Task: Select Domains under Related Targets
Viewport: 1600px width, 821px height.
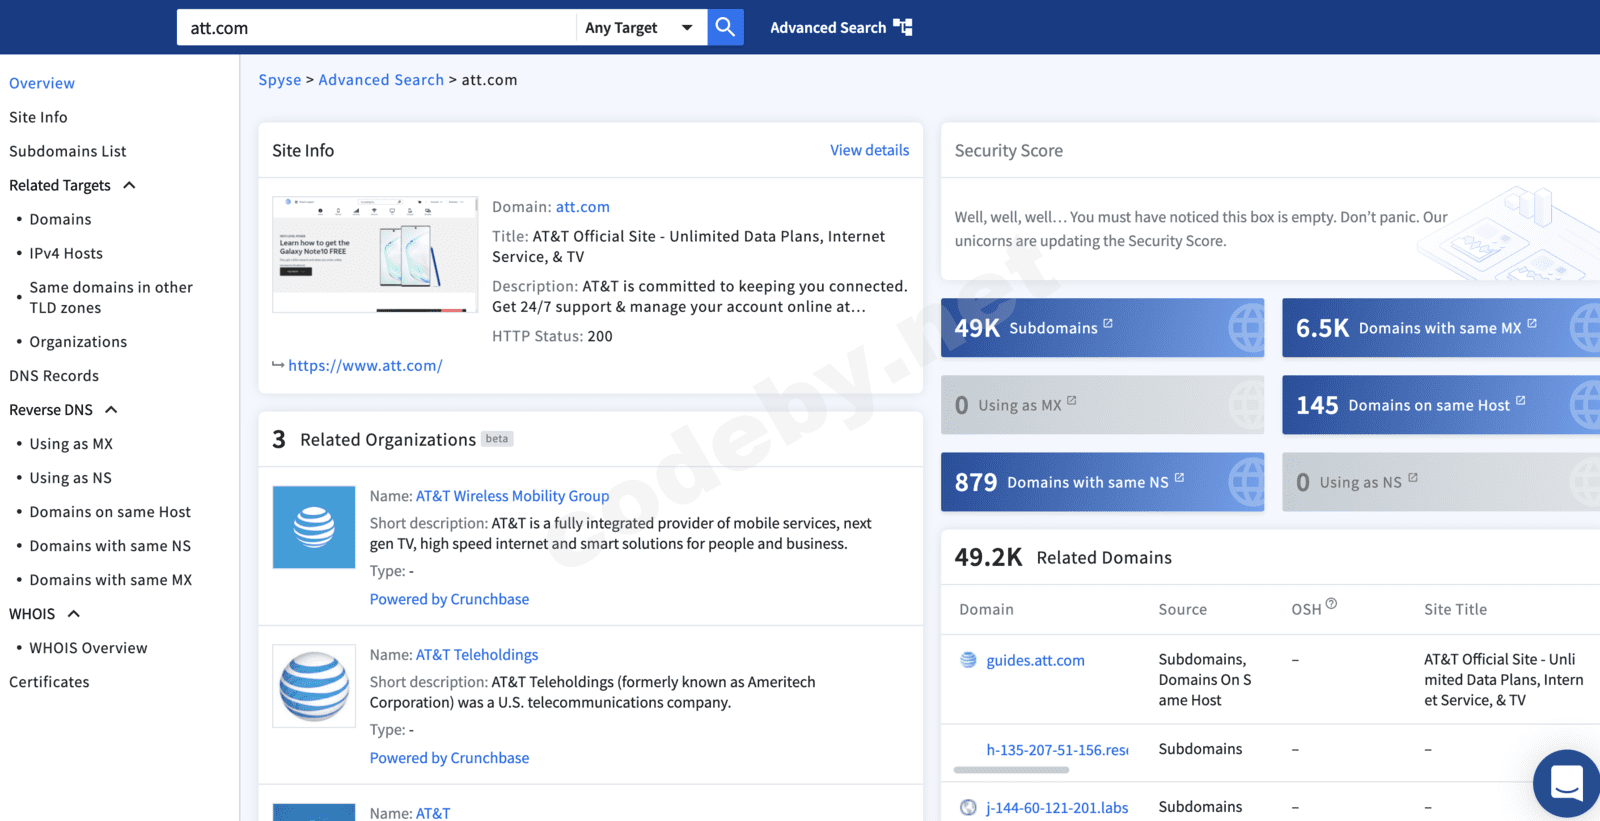Action: click(x=60, y=219)
